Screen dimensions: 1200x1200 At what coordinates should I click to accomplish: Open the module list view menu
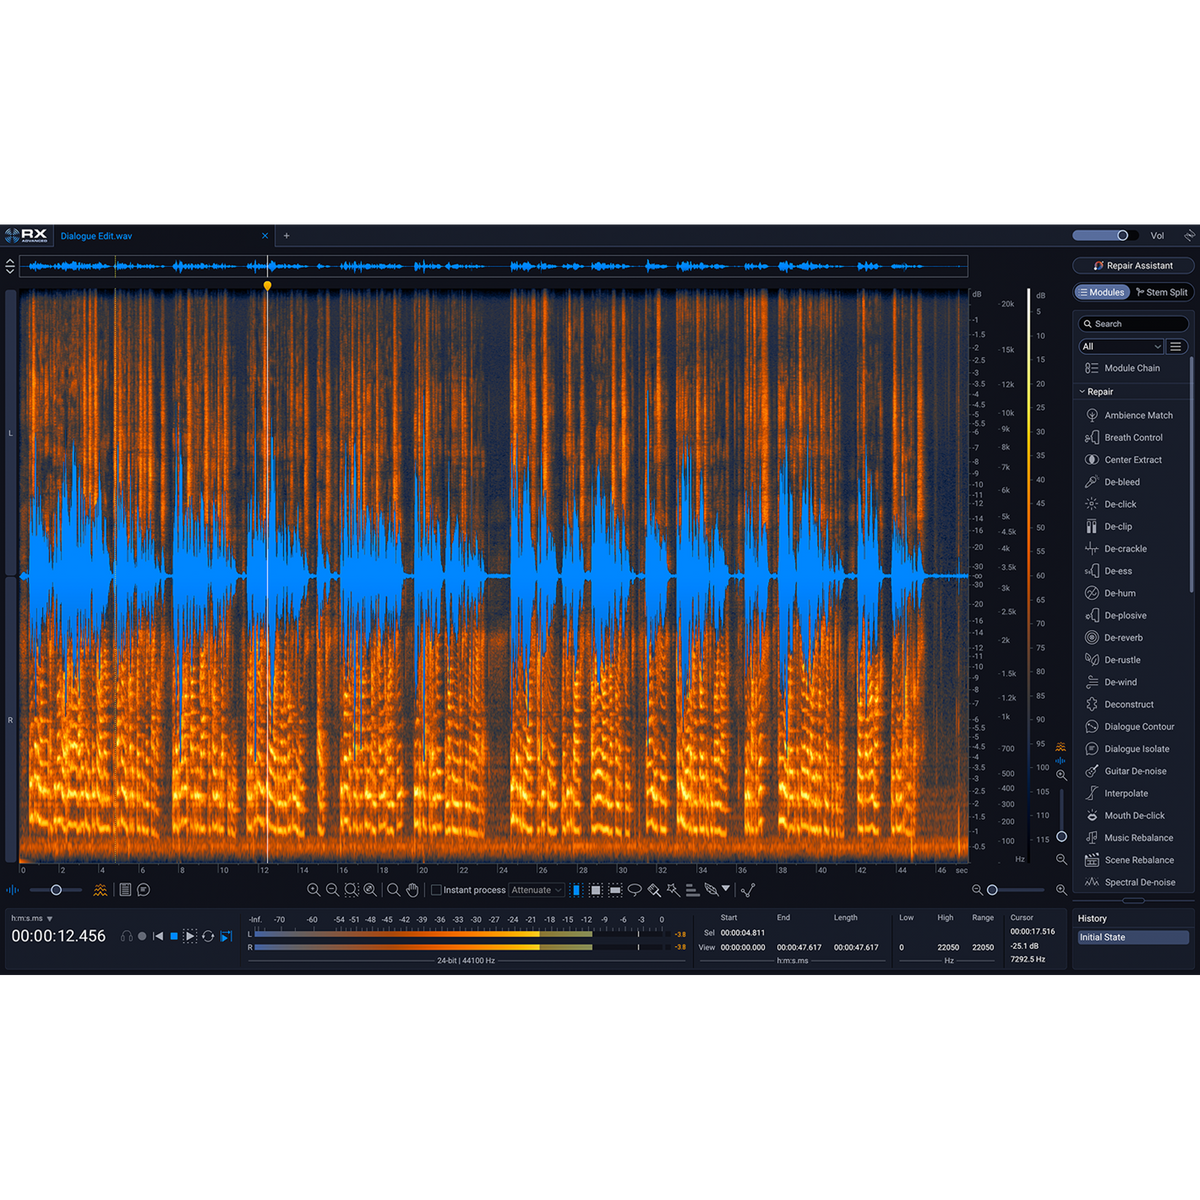click(1176, 346)
